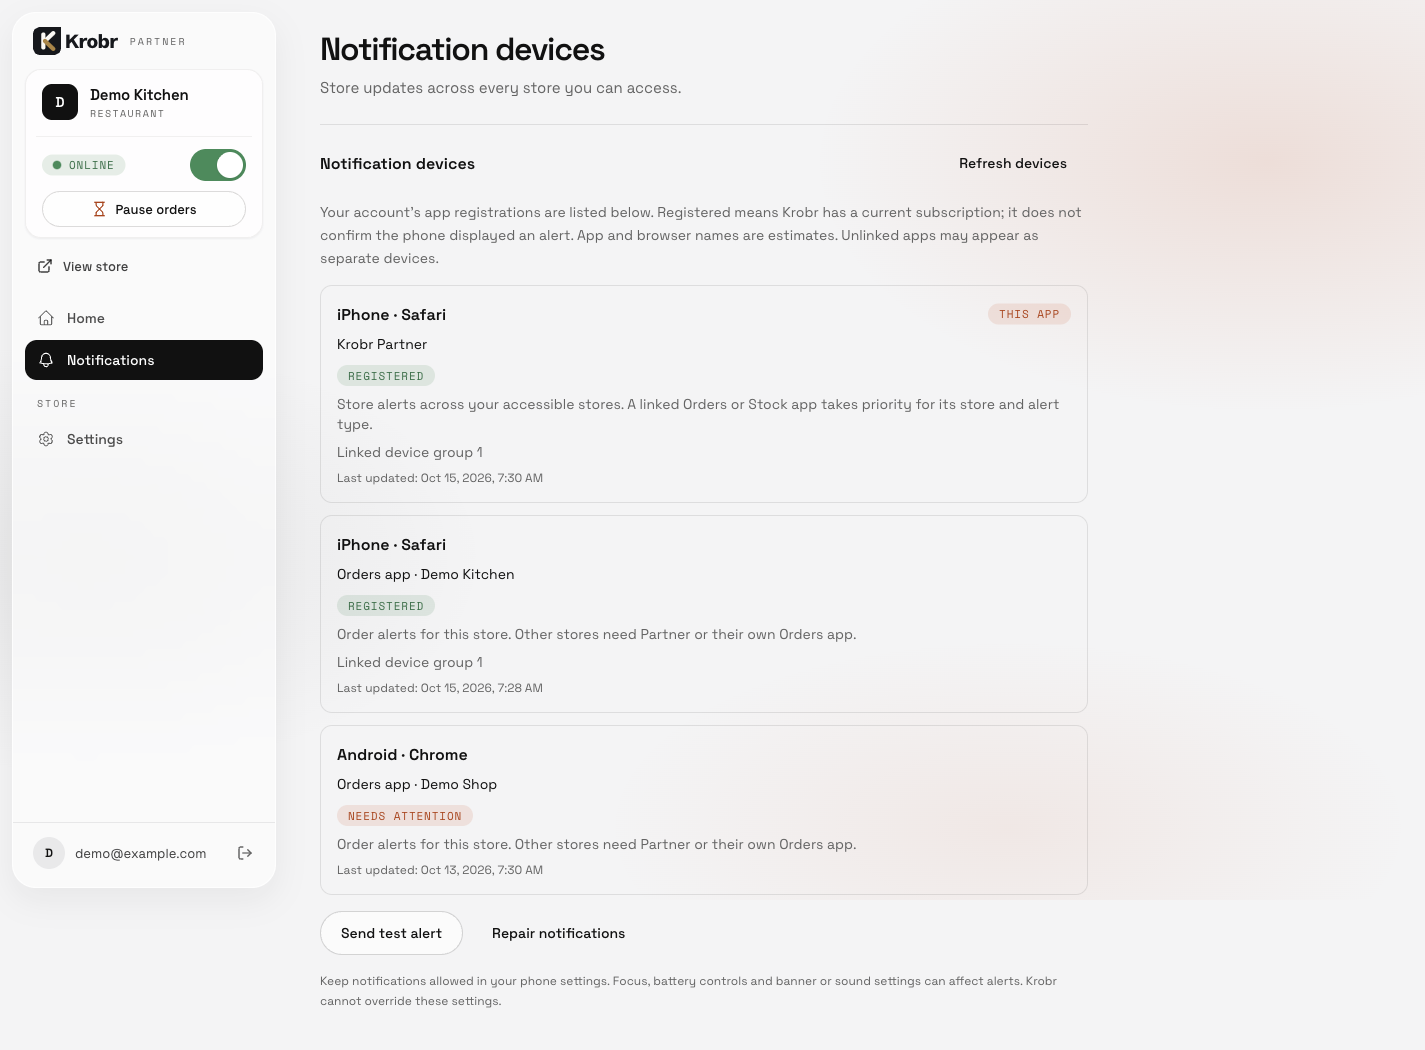This screenshot has height=1050, width=1425.
Task: Click the Krobr logo icon
Action: point(47,41)
